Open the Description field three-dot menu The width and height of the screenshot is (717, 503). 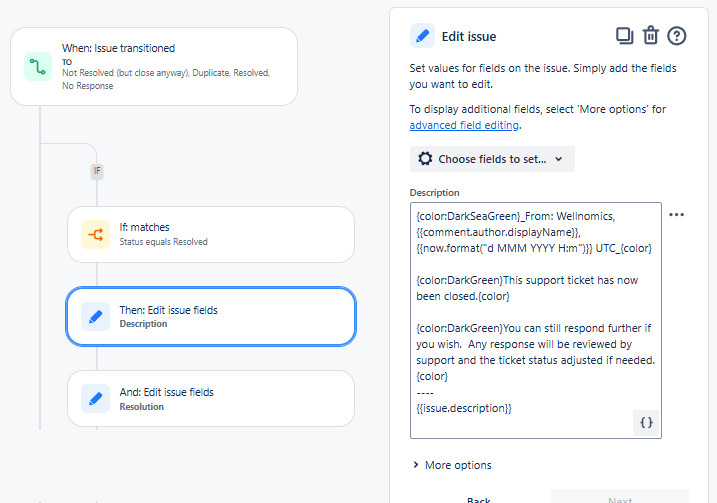(x=677, y=214)
